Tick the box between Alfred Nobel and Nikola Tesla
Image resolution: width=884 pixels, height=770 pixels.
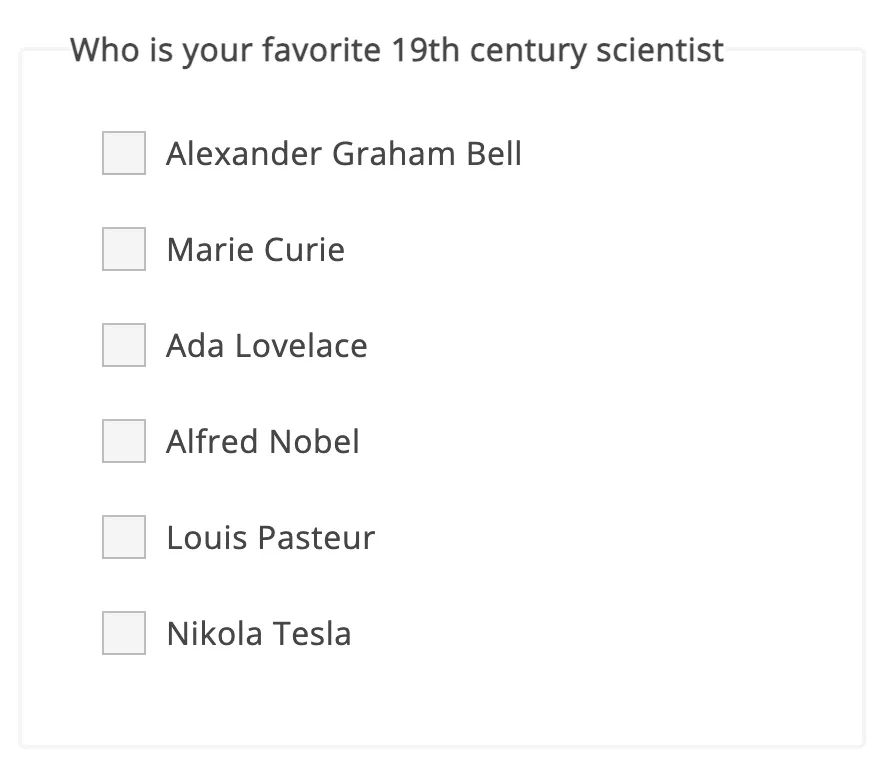pos(124,537)
